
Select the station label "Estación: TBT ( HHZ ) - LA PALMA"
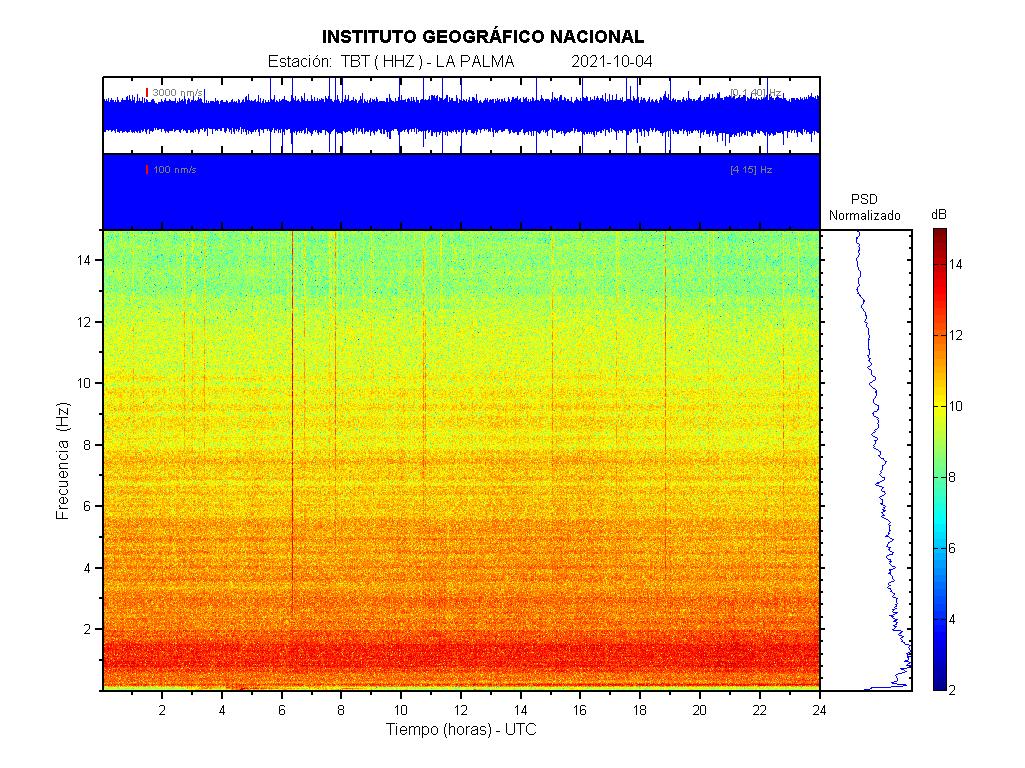tap(391, 61)
